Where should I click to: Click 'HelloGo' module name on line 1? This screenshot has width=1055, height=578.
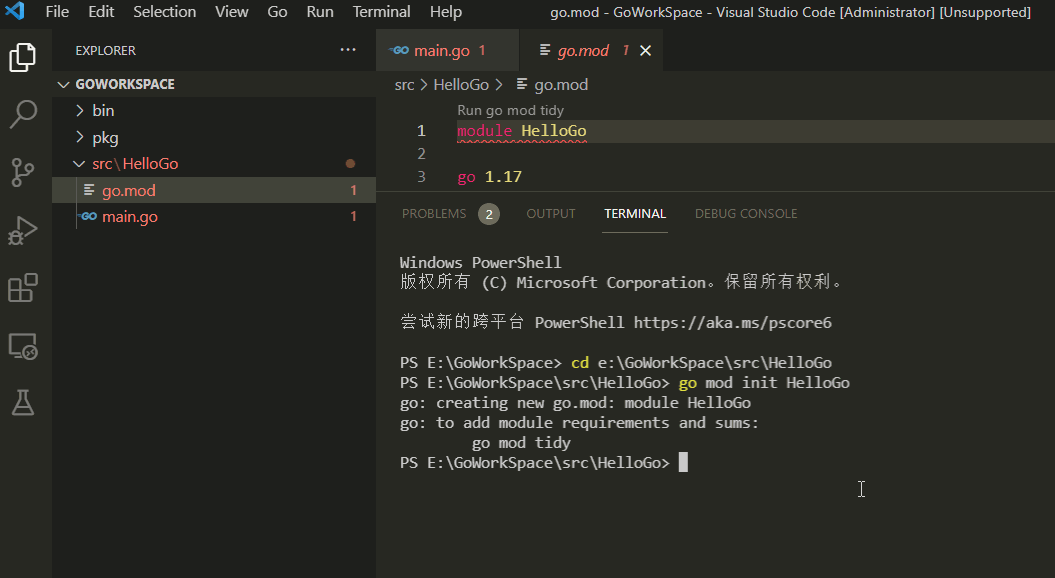tap(554, 131)
